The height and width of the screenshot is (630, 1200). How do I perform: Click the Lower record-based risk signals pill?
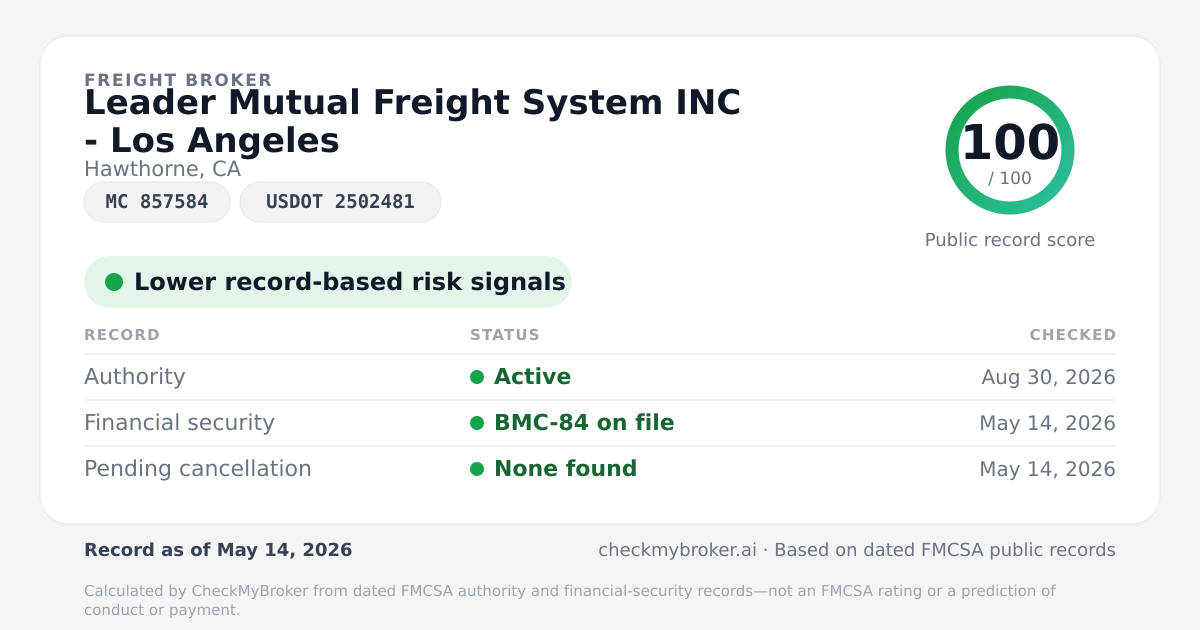(328, 282)
